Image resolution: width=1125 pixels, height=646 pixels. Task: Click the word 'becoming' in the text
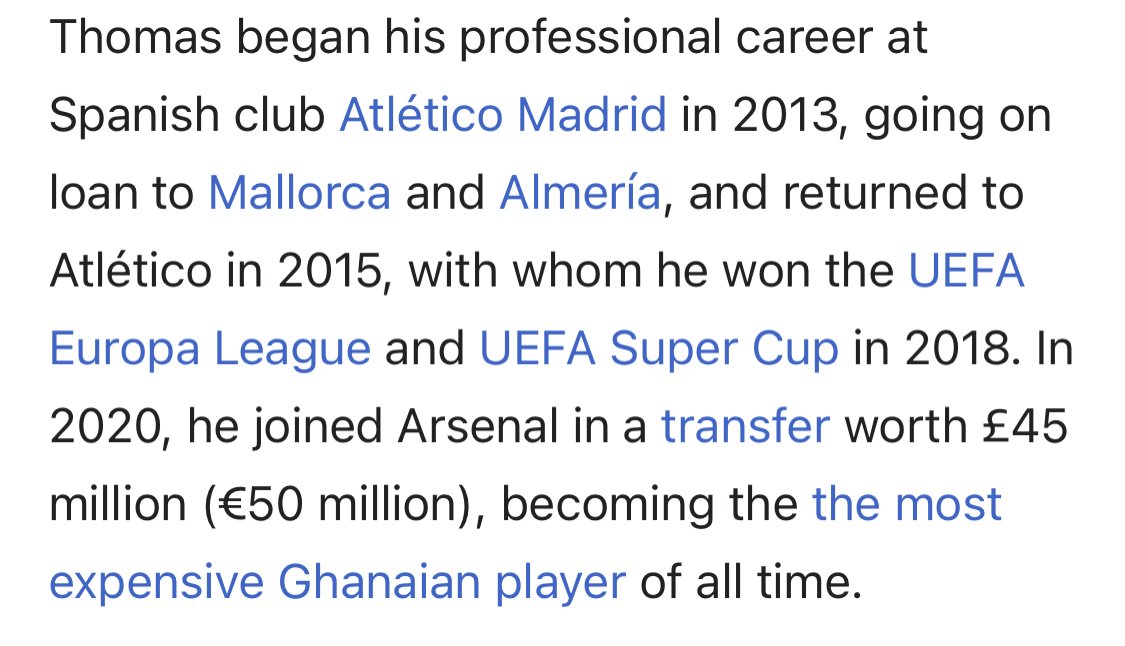coord(607,504)
